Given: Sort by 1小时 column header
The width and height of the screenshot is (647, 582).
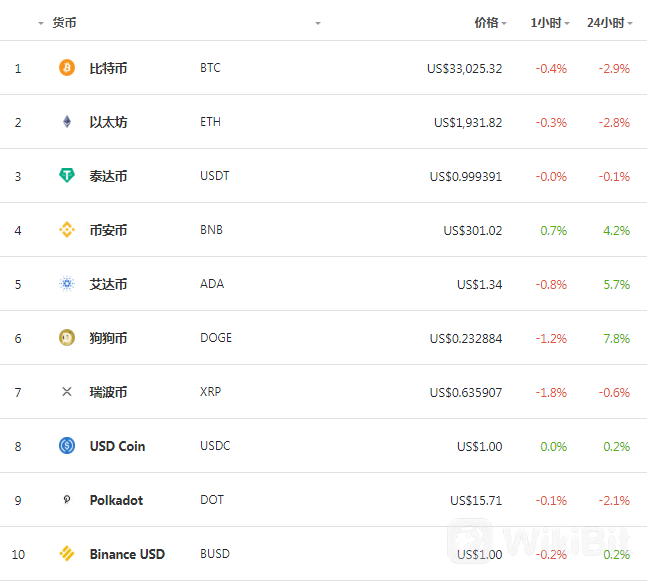Looking at the screenshot, I should tap(546, 22).
